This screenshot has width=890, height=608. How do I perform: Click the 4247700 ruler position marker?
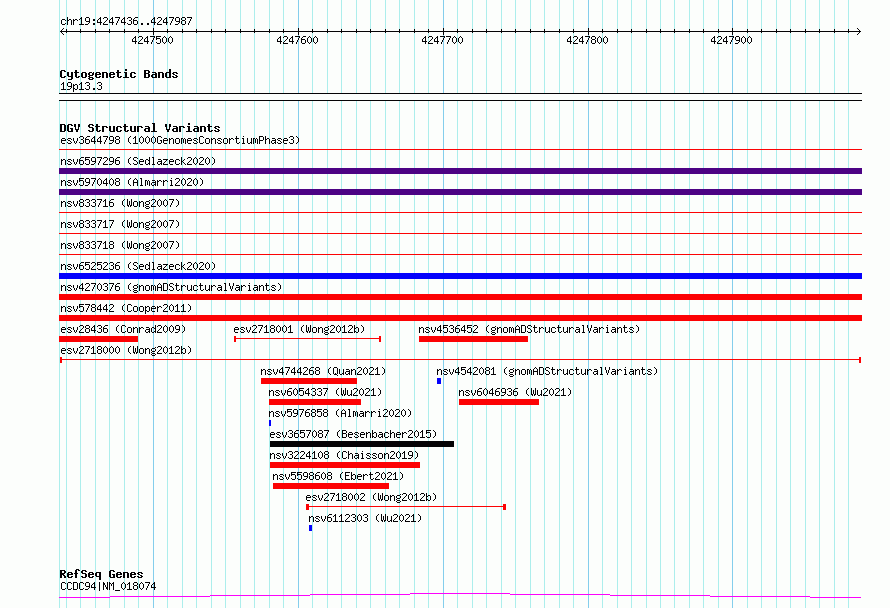442,40
